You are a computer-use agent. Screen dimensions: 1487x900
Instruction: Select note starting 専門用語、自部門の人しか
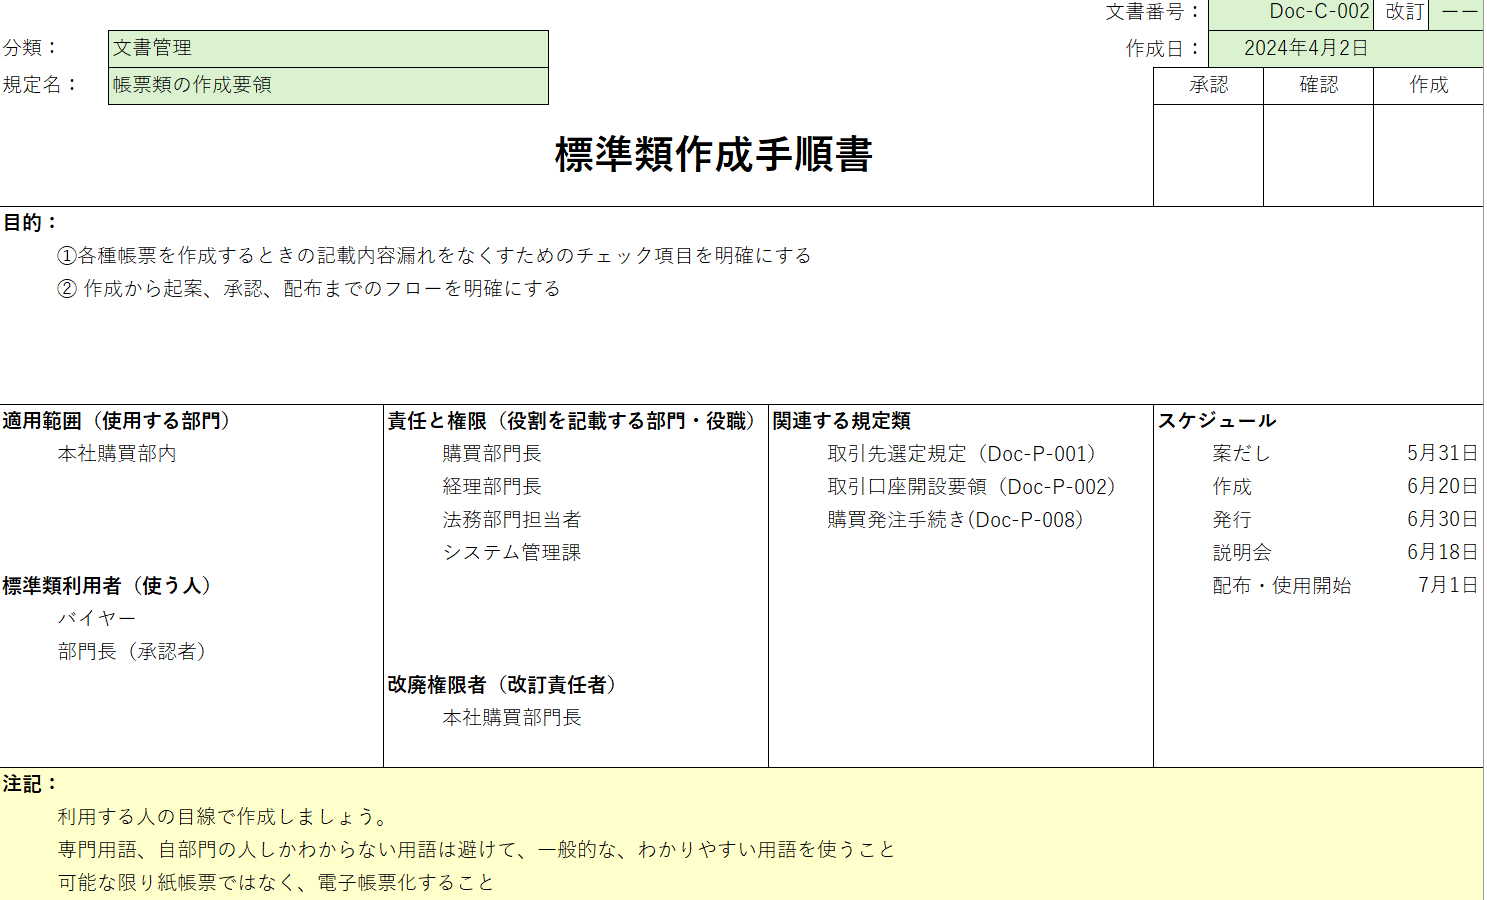477,849
